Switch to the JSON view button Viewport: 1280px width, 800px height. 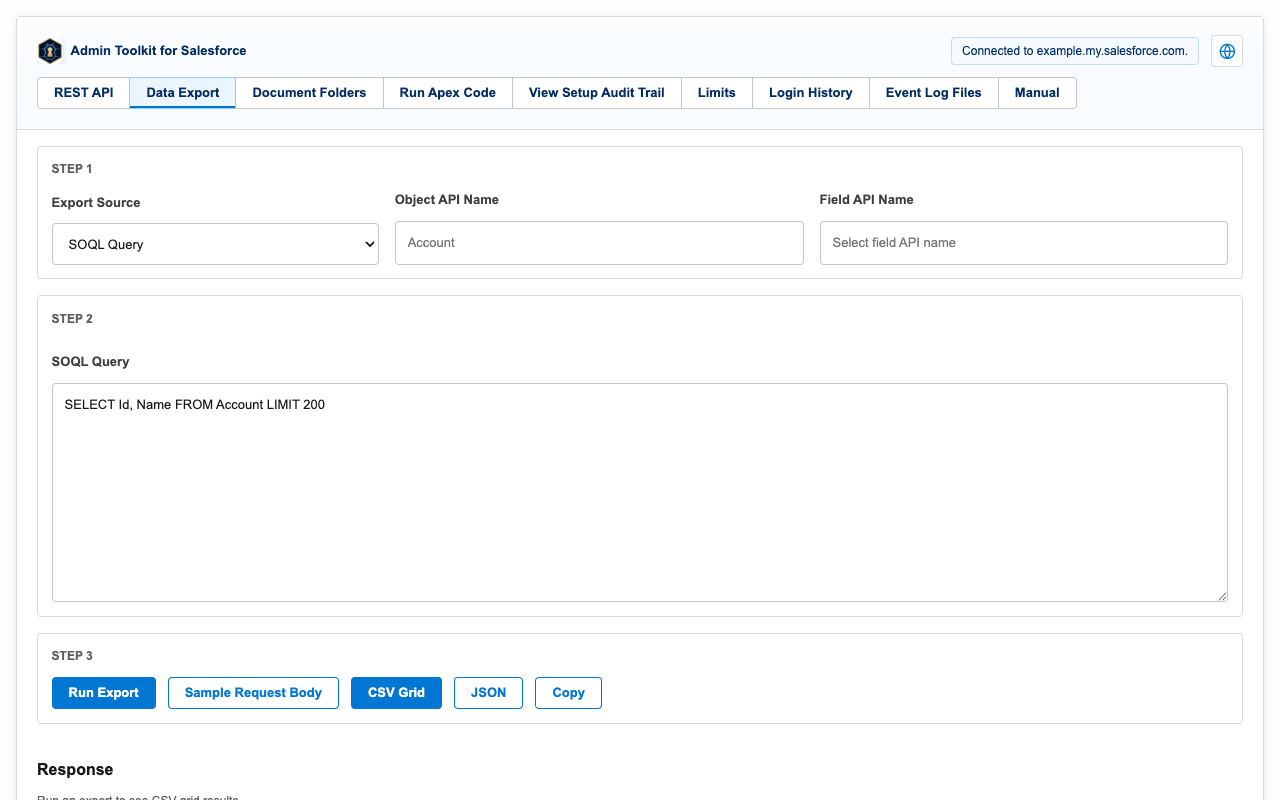click(x=488, y=693)
